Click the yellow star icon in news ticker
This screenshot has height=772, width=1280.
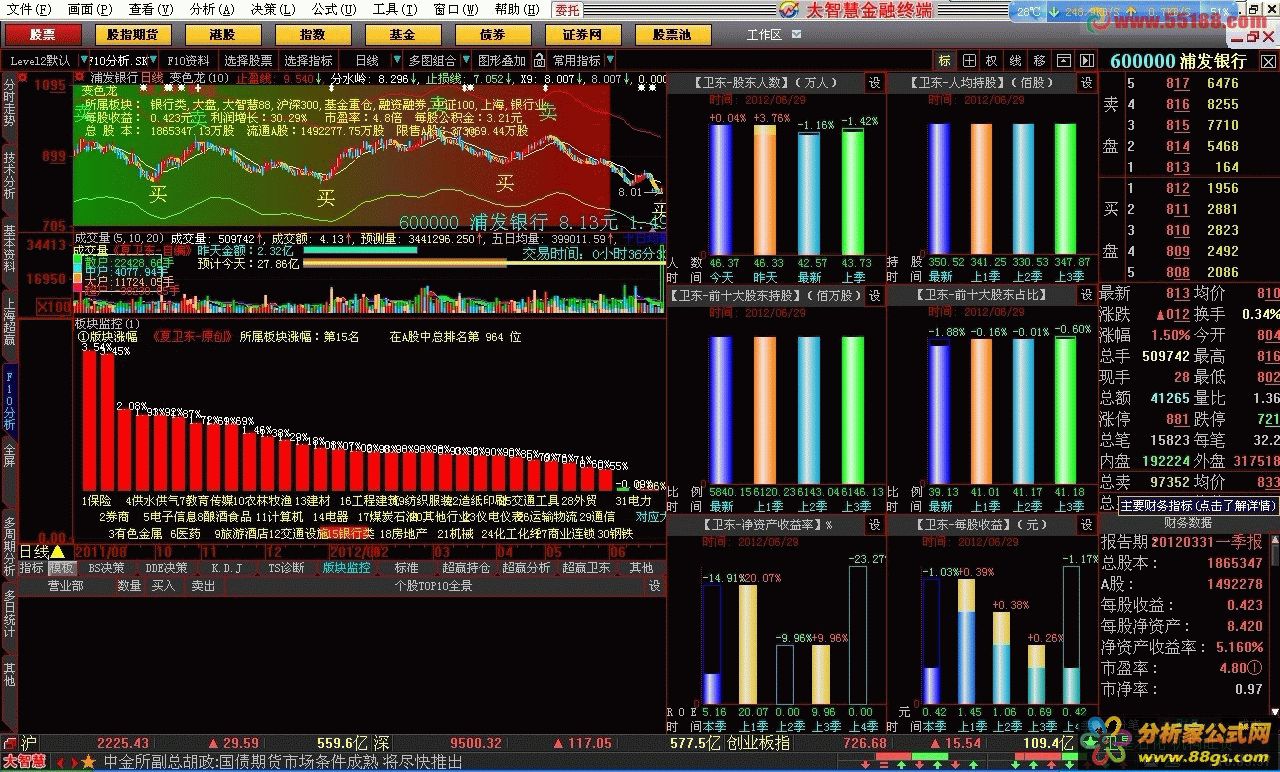click(x=88, y=763)
